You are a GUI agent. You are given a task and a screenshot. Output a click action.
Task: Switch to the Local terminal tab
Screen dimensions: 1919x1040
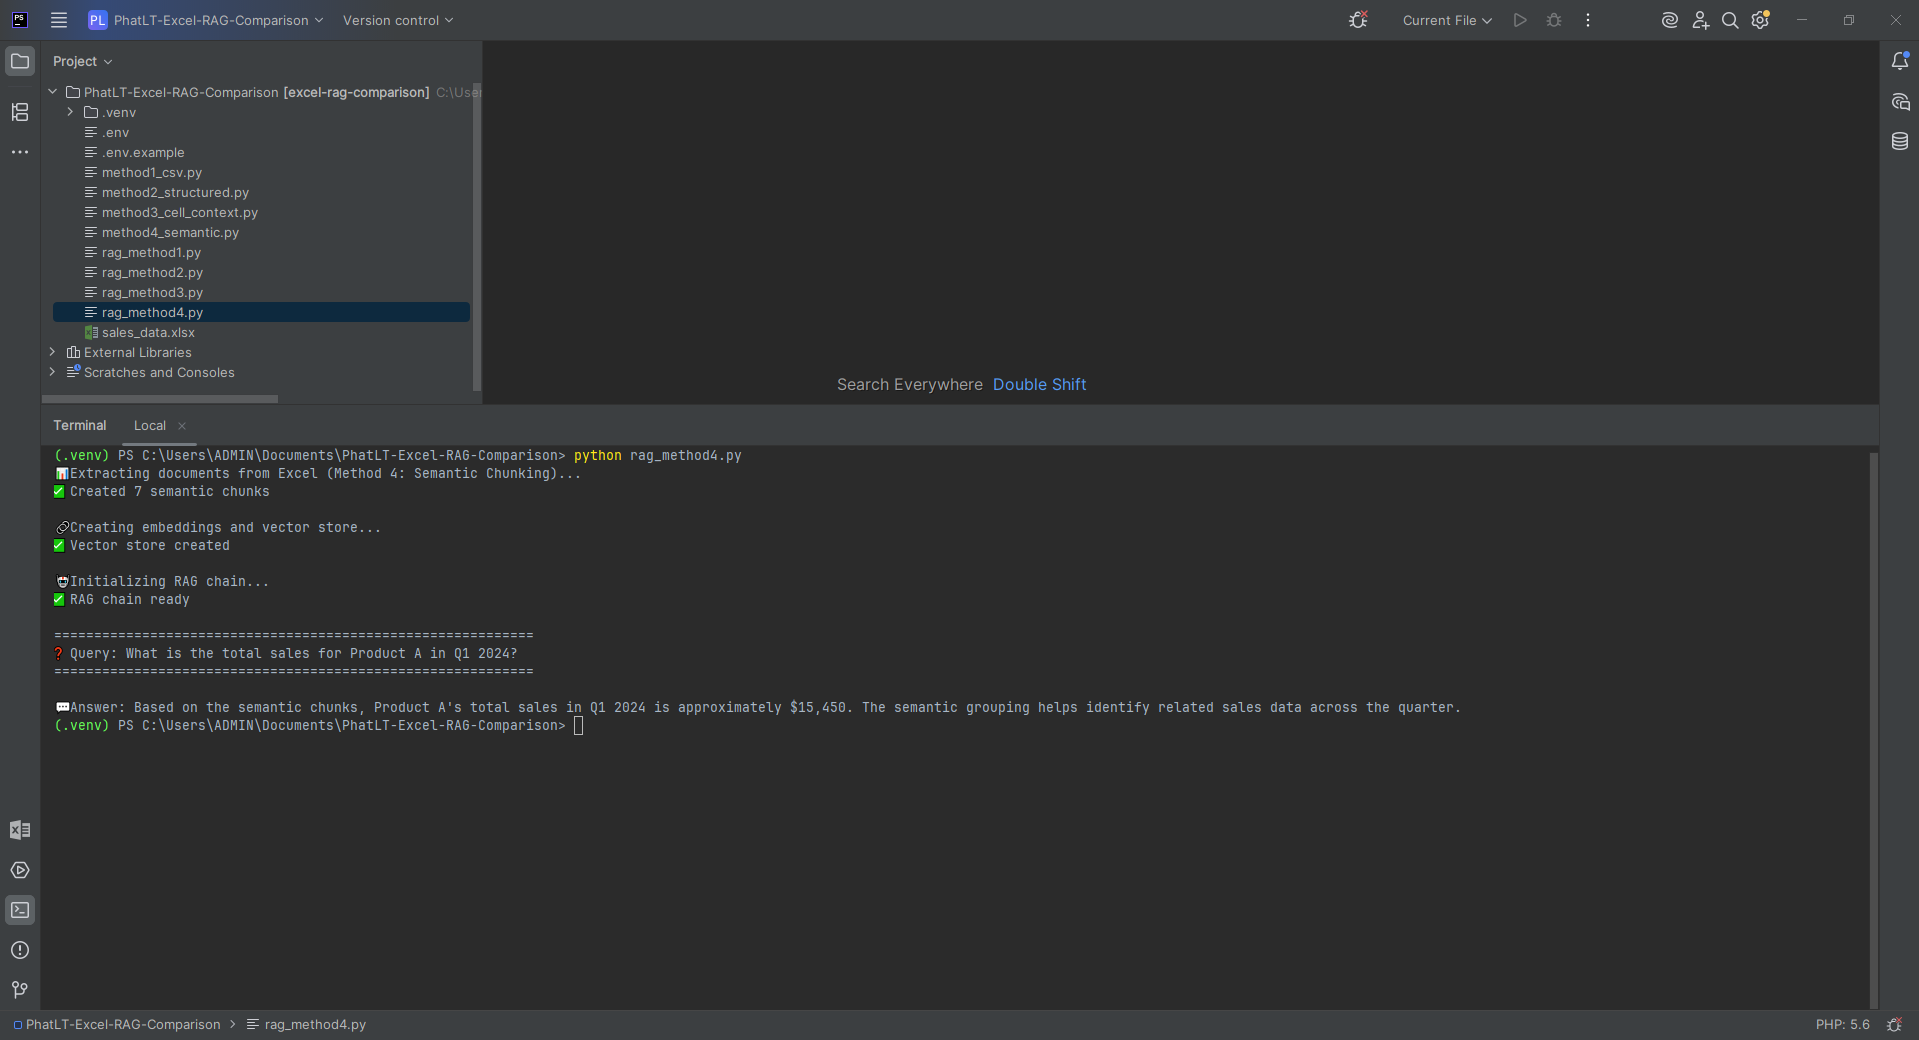pos(150,425)
